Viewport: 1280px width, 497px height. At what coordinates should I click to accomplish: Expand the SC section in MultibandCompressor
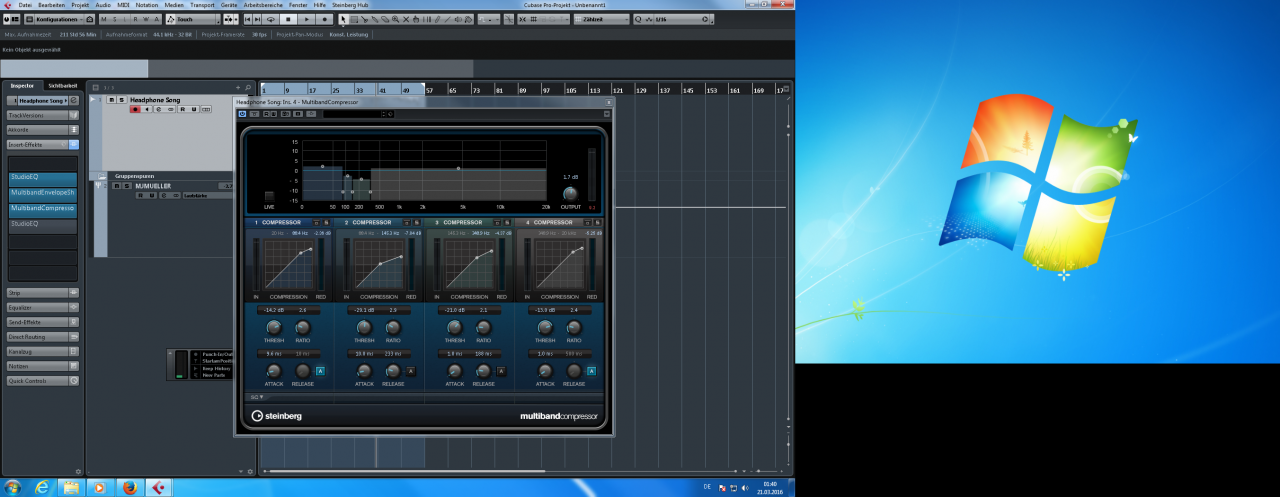[257, 397]
